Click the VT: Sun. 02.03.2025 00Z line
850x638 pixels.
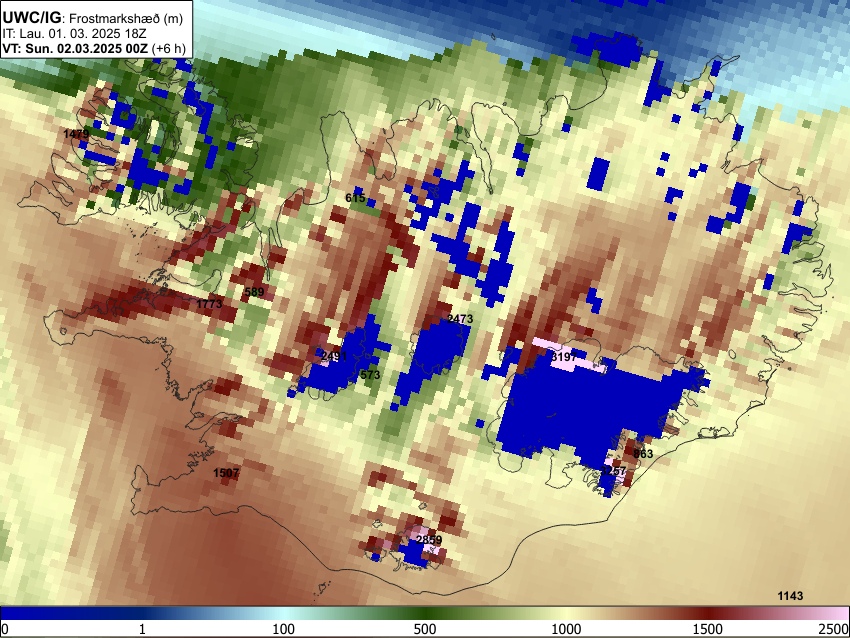point(94,48)
